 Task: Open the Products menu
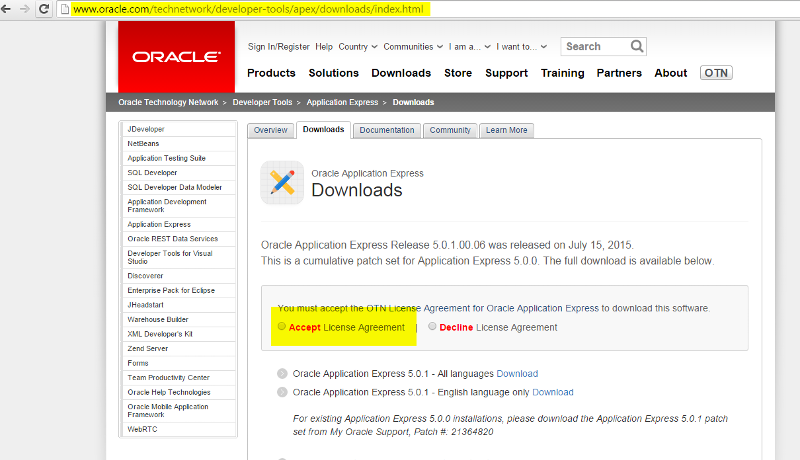point(271,73)
